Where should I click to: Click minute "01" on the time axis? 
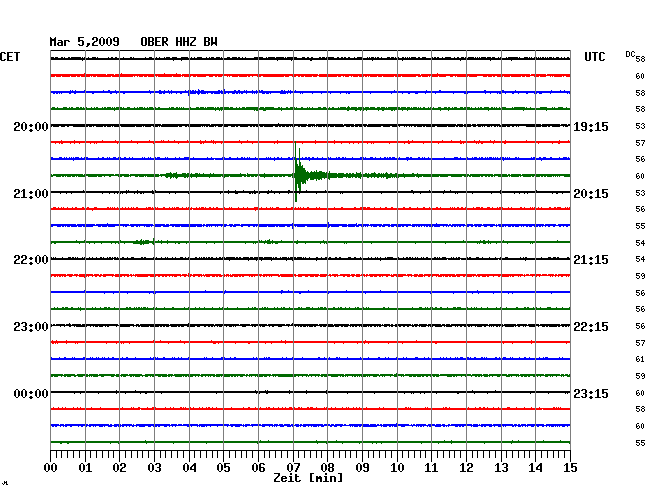pyautogui.click(x=85, y=467)
